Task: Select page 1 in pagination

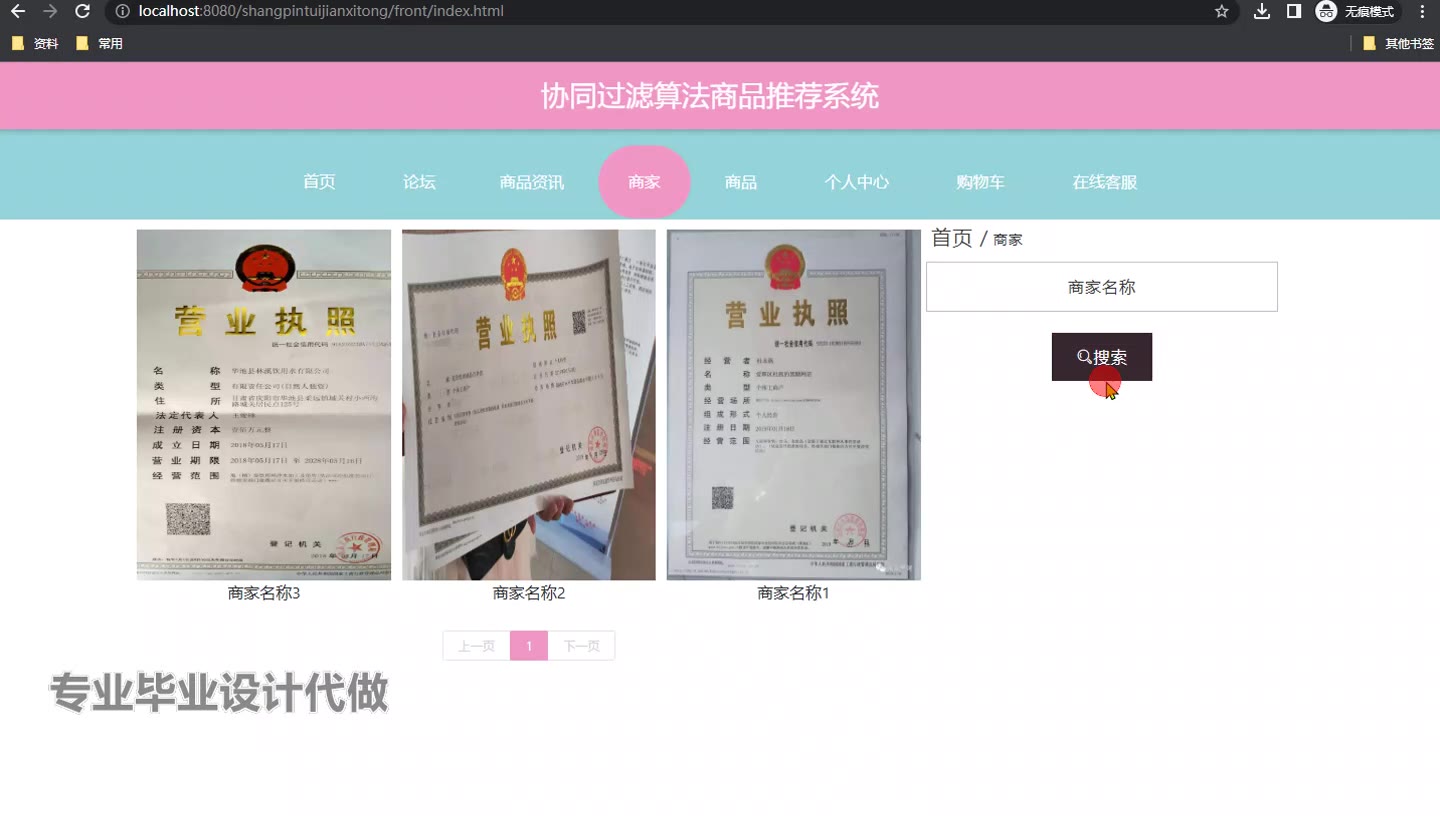Action: pyautogui.click(x=529, y=646)
